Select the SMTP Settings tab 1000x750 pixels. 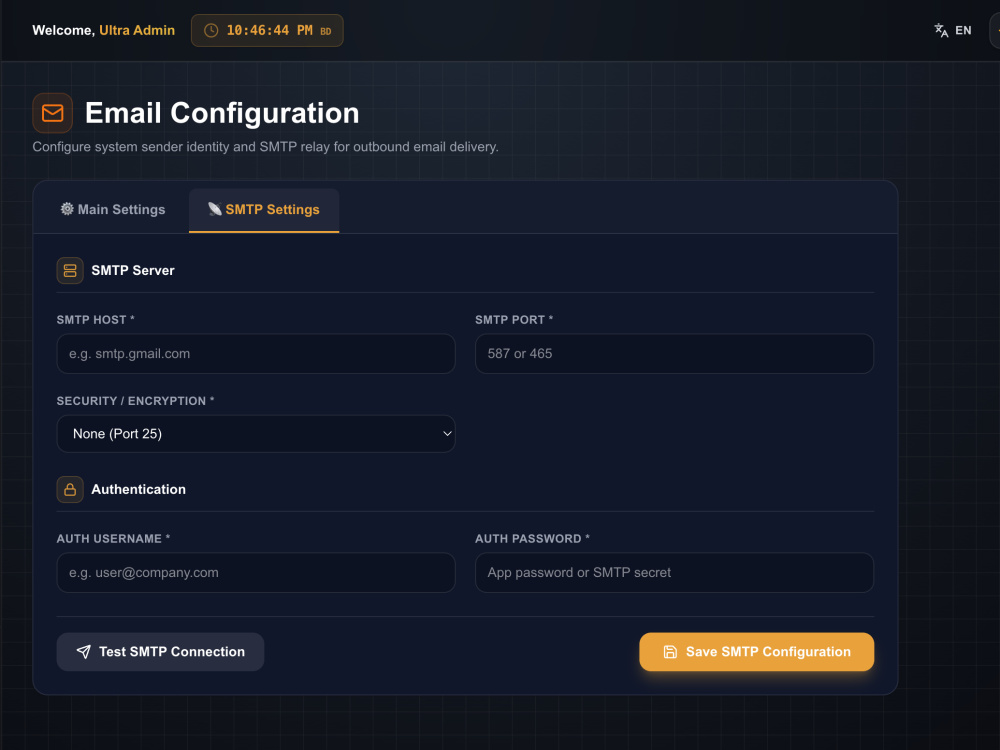pos(264,210)
